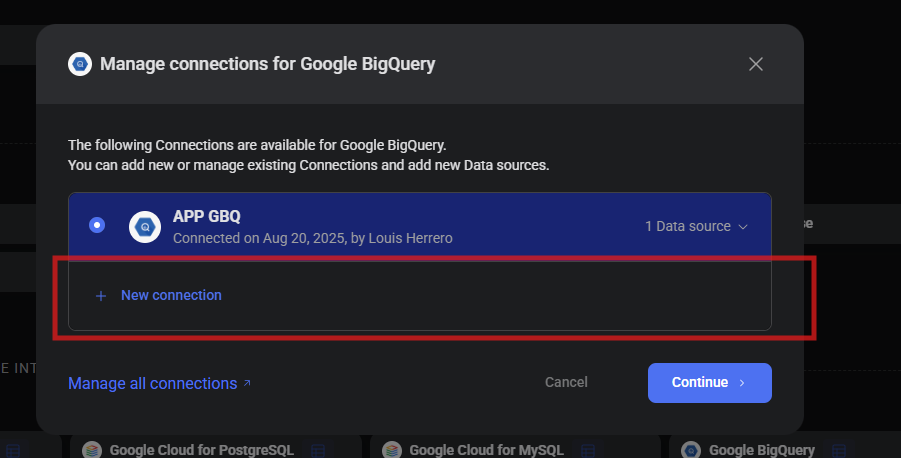Click the plus icon beside New connection
Screen dimensions: 901x458
pos(101,296)
